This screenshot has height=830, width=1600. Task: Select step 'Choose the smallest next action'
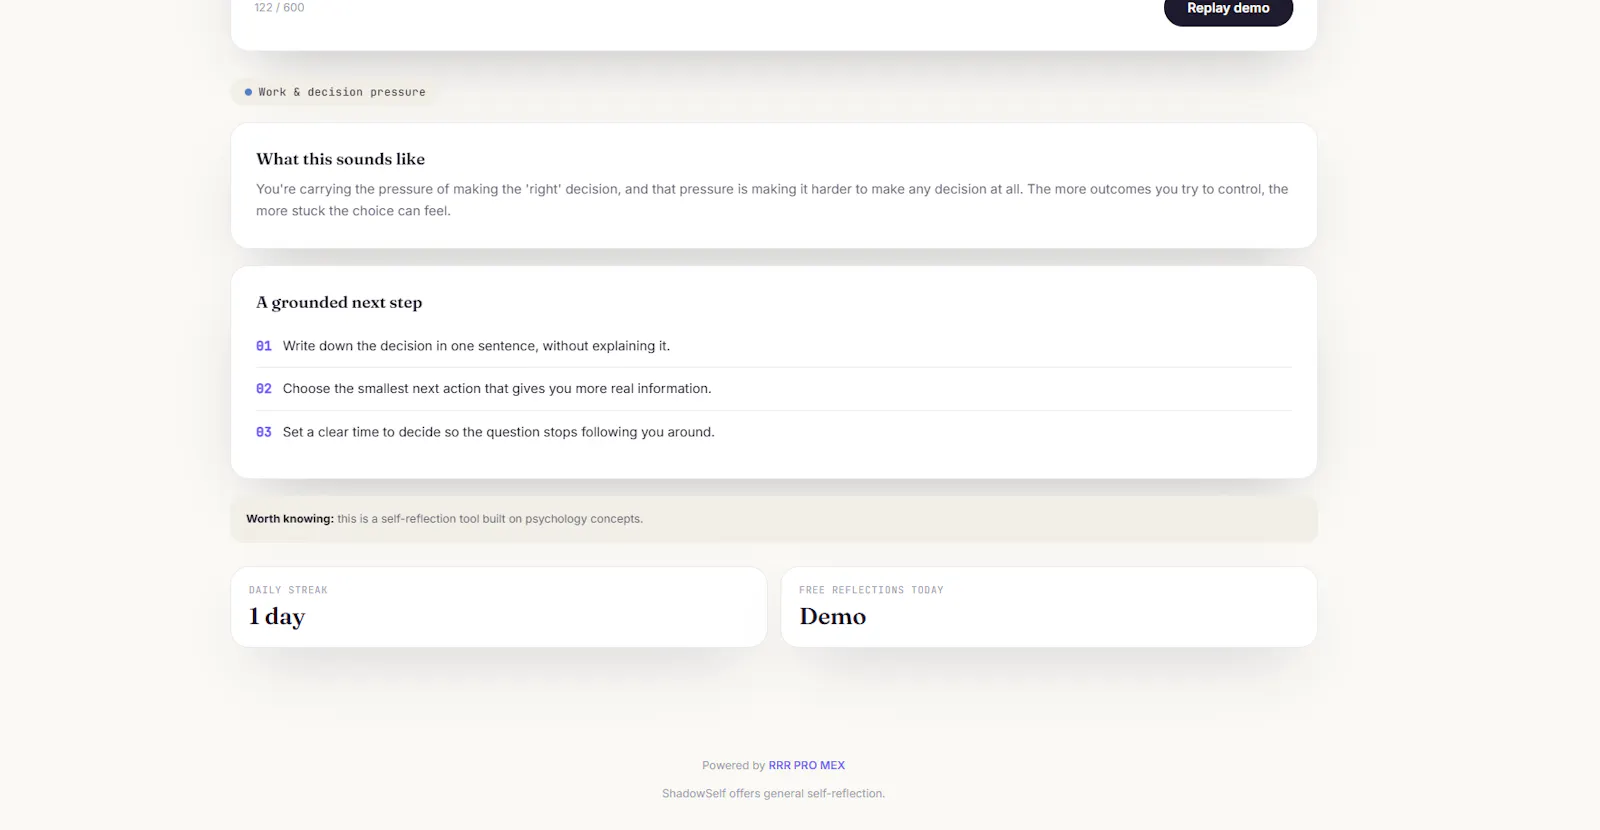tap(773, 389)
